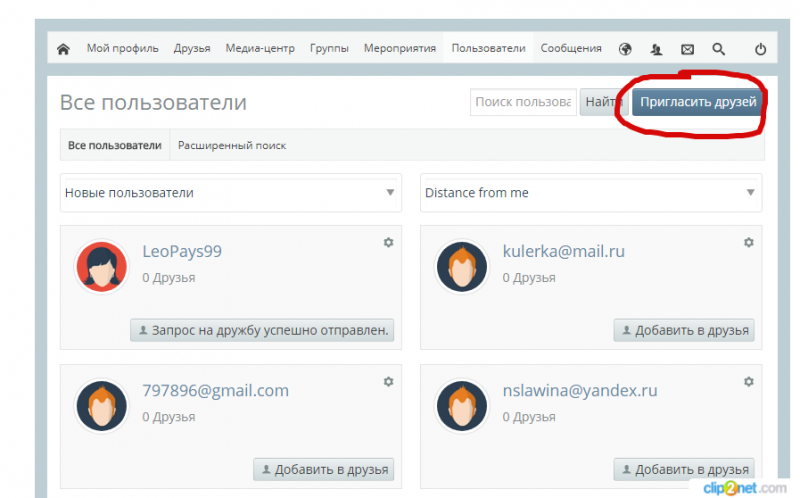
Task: Open gear options for LeoPays99
Action: click(x=388, y=242)
